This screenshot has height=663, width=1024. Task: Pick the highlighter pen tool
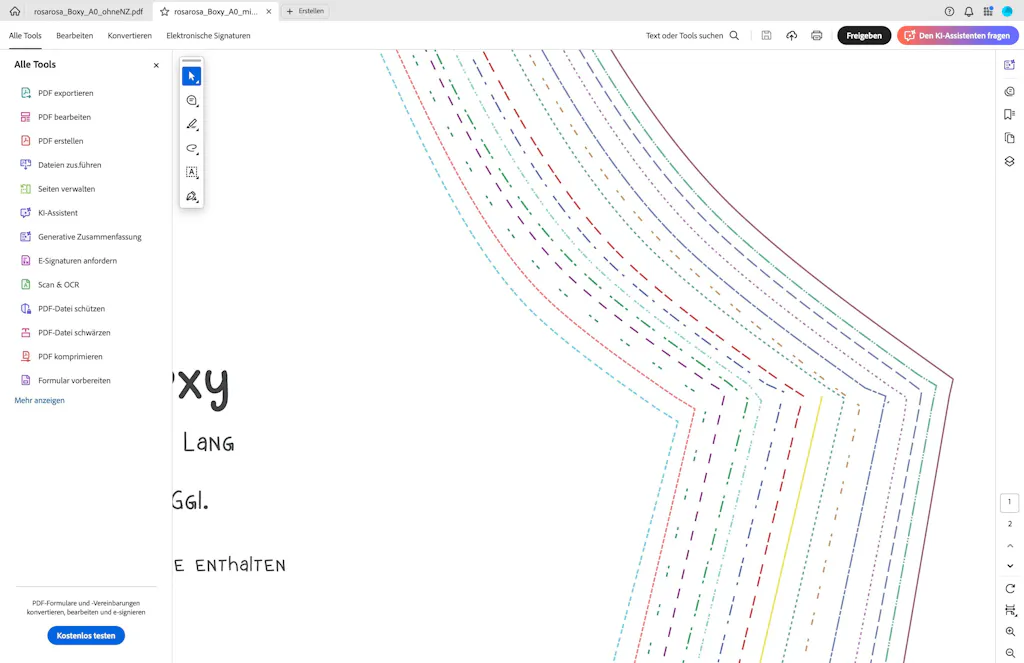tap(191, 125)
